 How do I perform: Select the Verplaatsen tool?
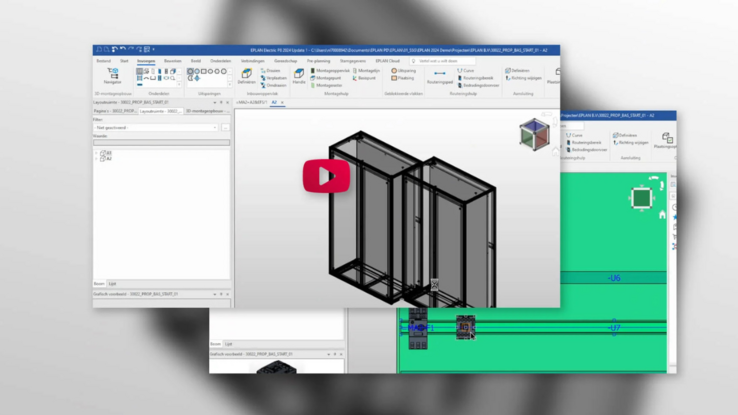coord(273,78)
